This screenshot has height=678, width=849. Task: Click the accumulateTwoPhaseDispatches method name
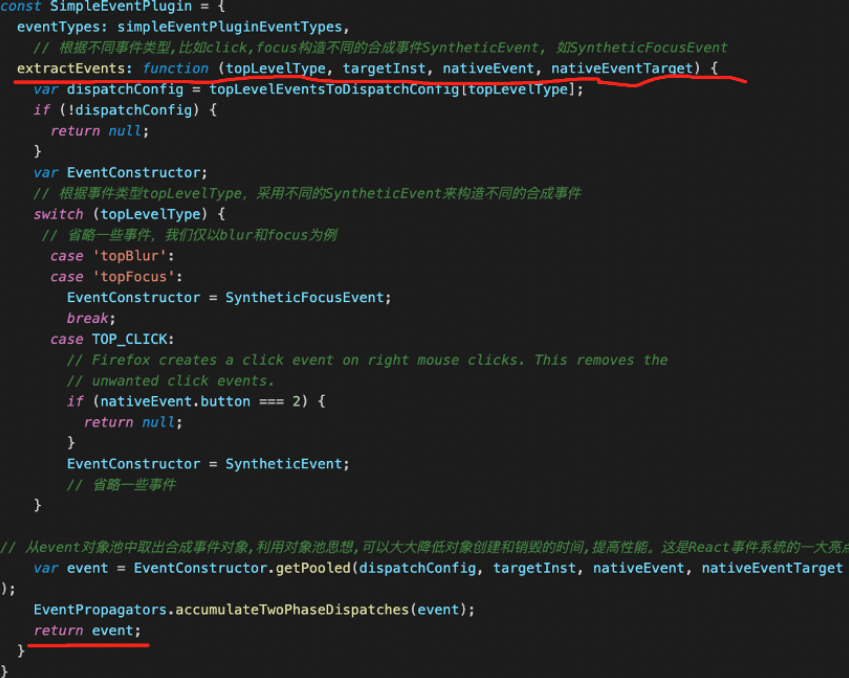tap(292, 610)
